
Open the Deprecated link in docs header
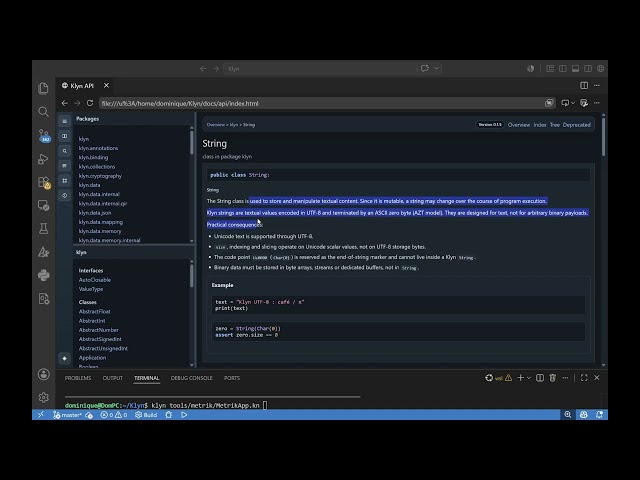576,125
